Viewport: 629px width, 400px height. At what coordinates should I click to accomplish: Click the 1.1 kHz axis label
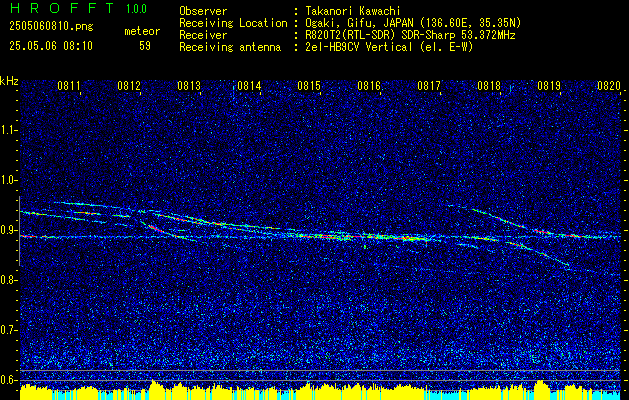(x=7, y=130)
